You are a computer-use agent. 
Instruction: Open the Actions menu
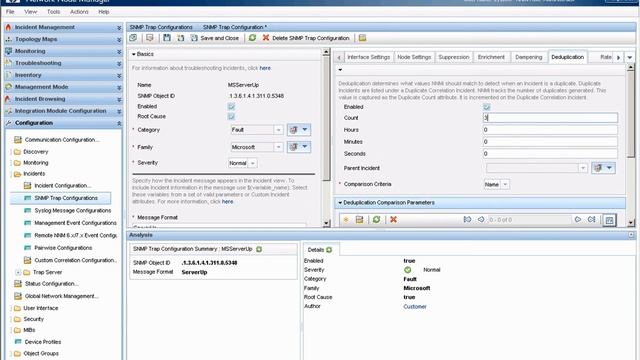tap(79, 12)
